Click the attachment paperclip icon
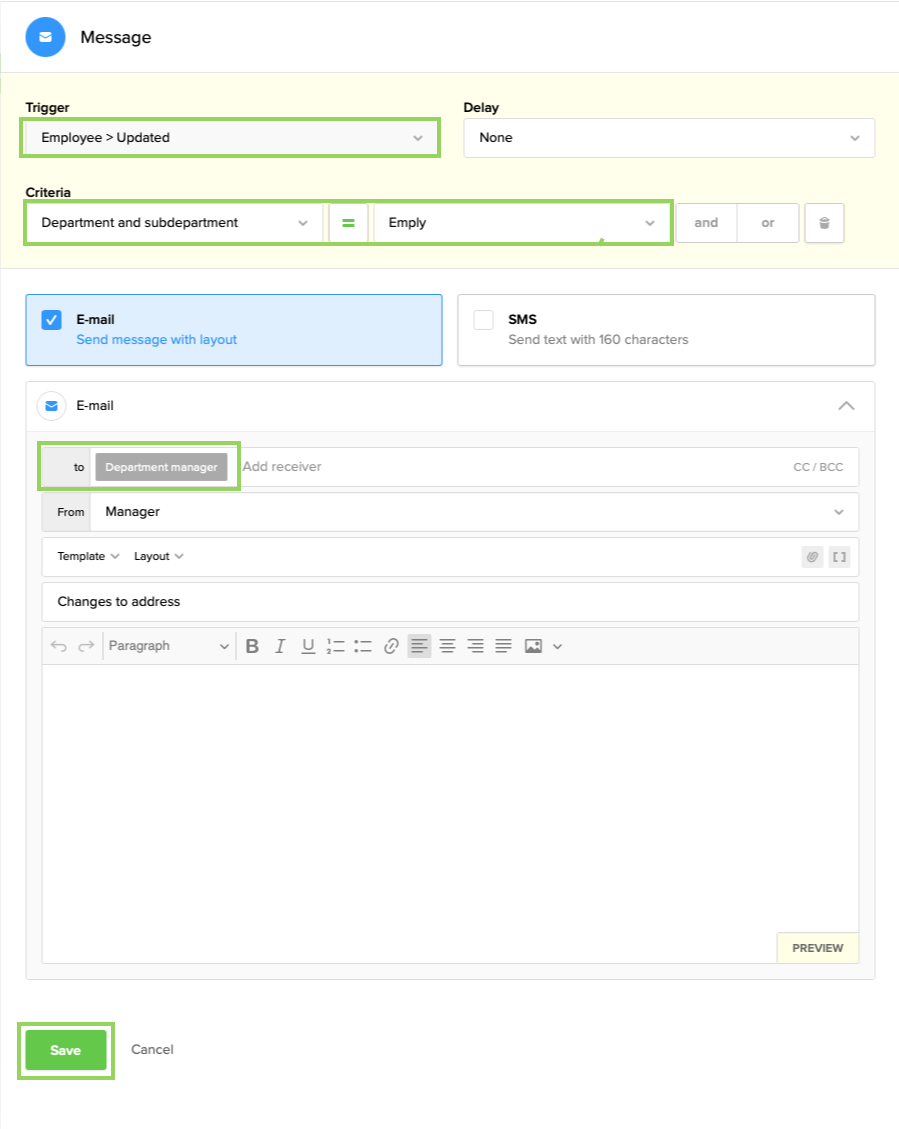This screenshot has height=1129, width=899. (x=812, y=557)
